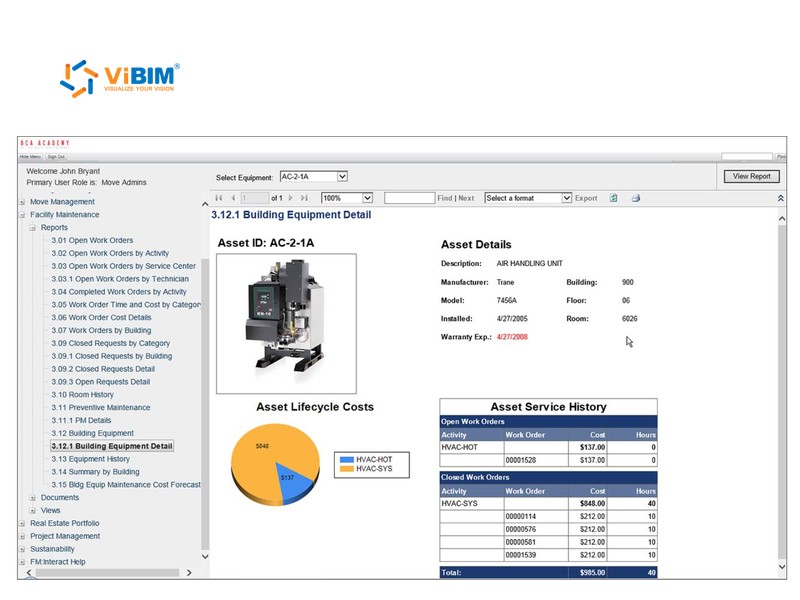
Task: Collapse the Reports tree node
Action: point(32,228)
